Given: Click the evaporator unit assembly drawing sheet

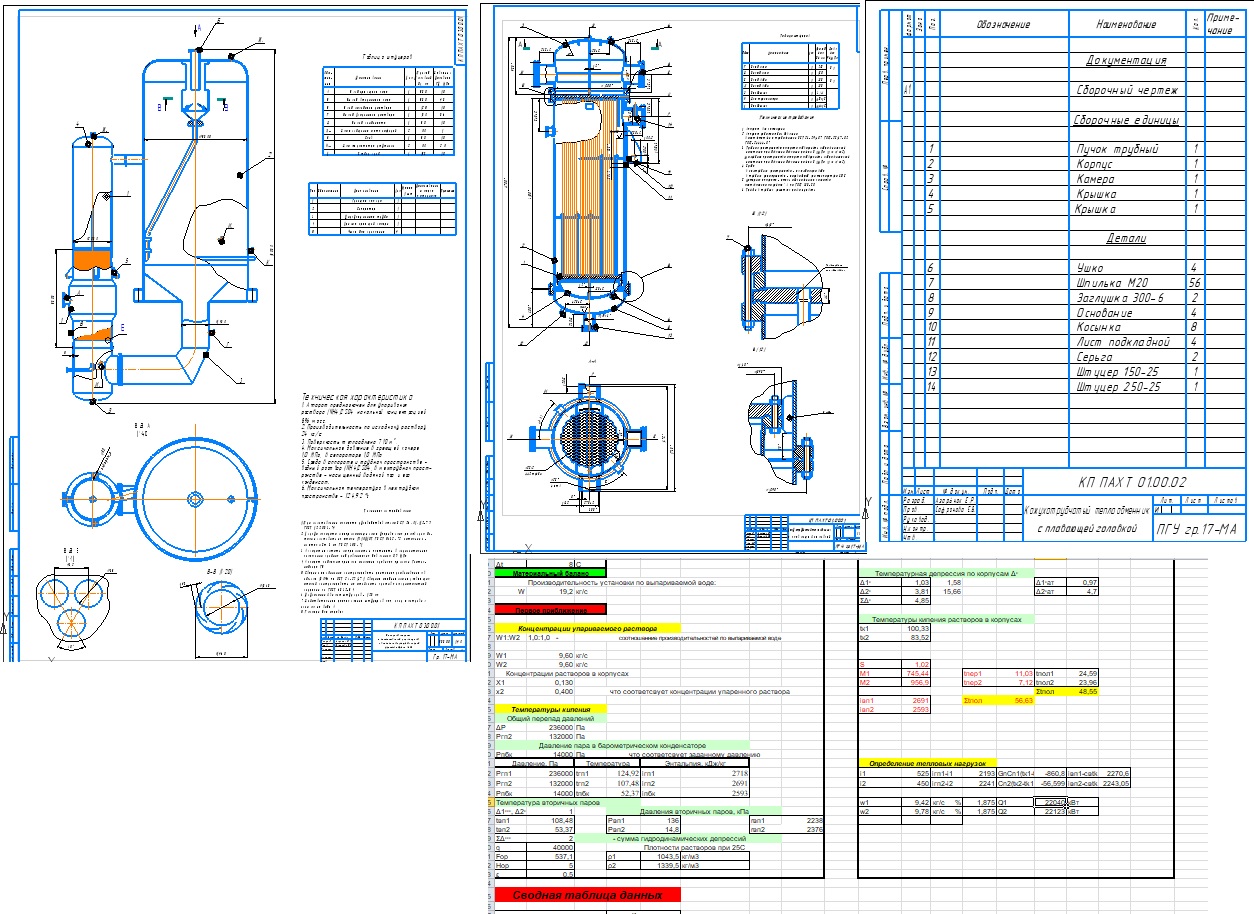Looking at the screenshot, I should [x=235, y=331].
